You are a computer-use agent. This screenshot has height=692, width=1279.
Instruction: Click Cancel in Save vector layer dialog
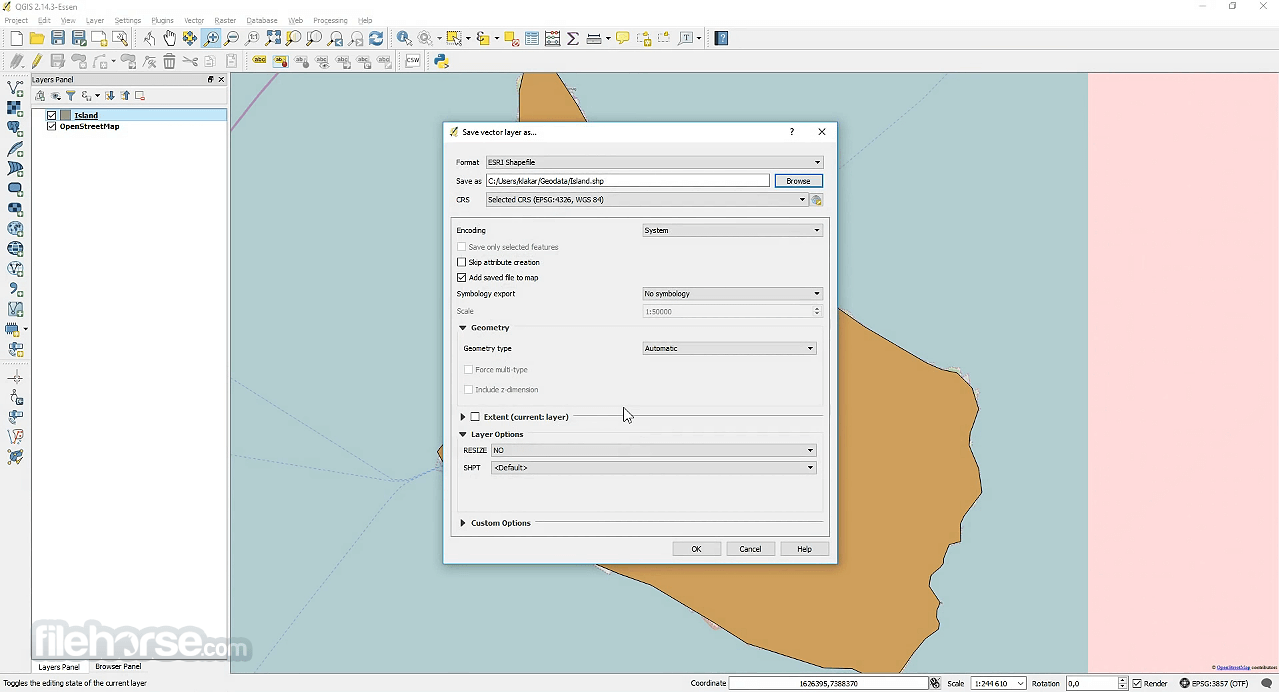tap(750, 549)
